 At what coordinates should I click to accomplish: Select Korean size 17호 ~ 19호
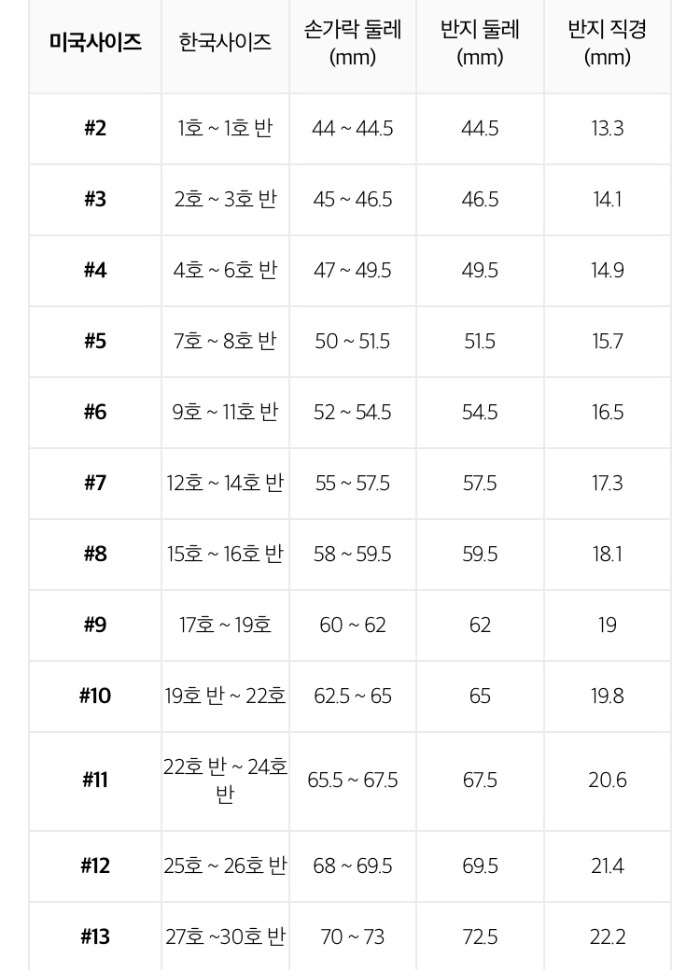coord(225,625)
